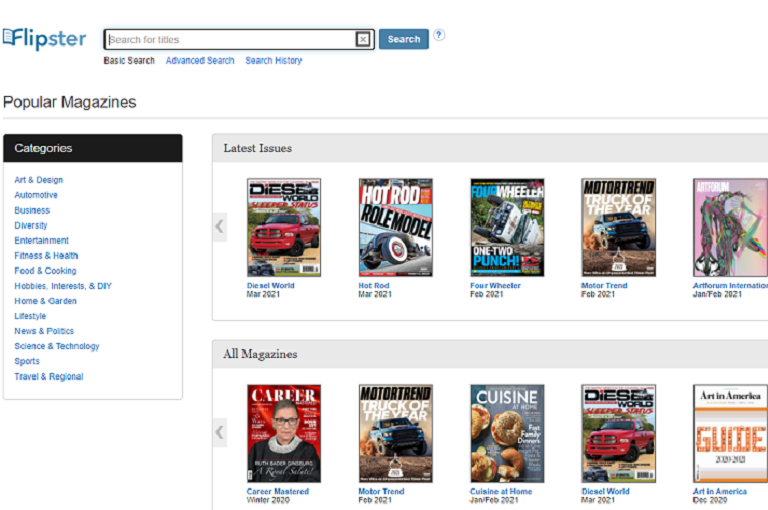Select Hobbies, Interests, & DIY category
Image resolution: width=768 pixels, height=510 pixels.
click(x=63, y=286)
